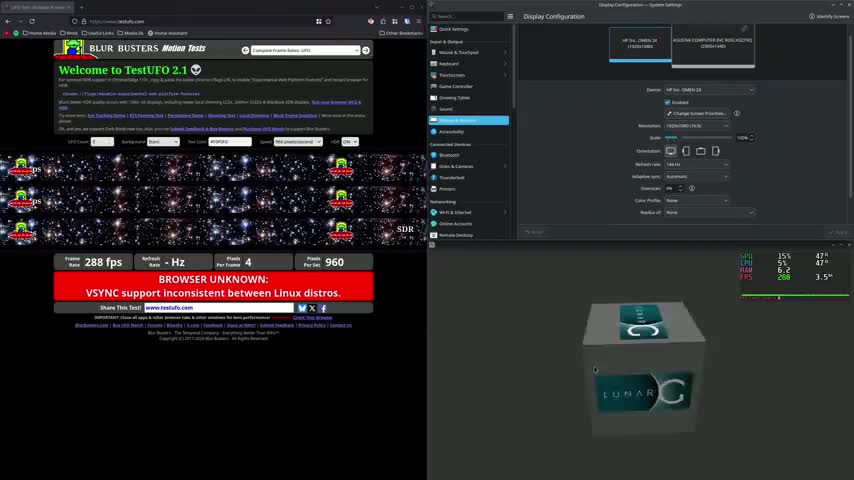Bookmark this page with the star icon
854x480 pixels.
click(x=329, y=21)
